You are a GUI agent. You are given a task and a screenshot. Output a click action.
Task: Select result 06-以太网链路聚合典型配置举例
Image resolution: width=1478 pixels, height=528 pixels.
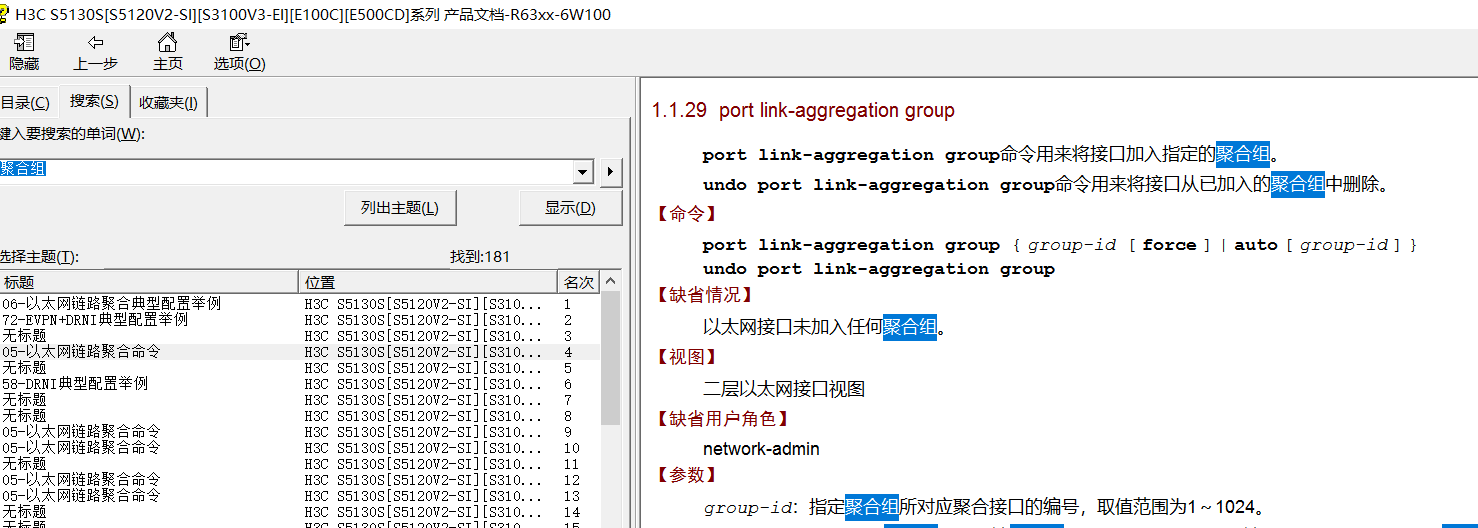300,304
